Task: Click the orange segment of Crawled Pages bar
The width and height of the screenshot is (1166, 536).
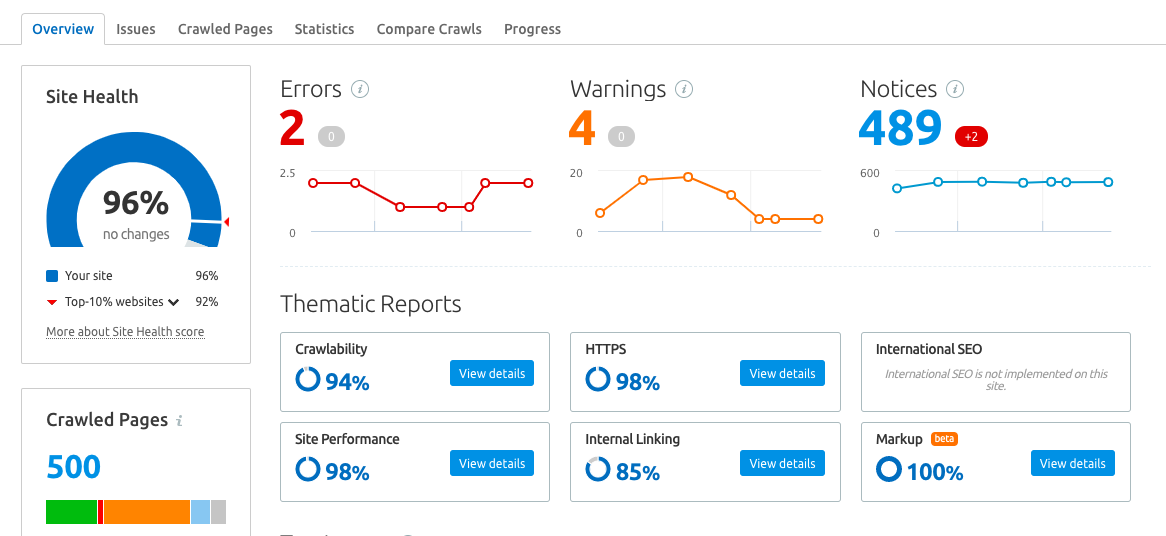Action: (147, 512)
